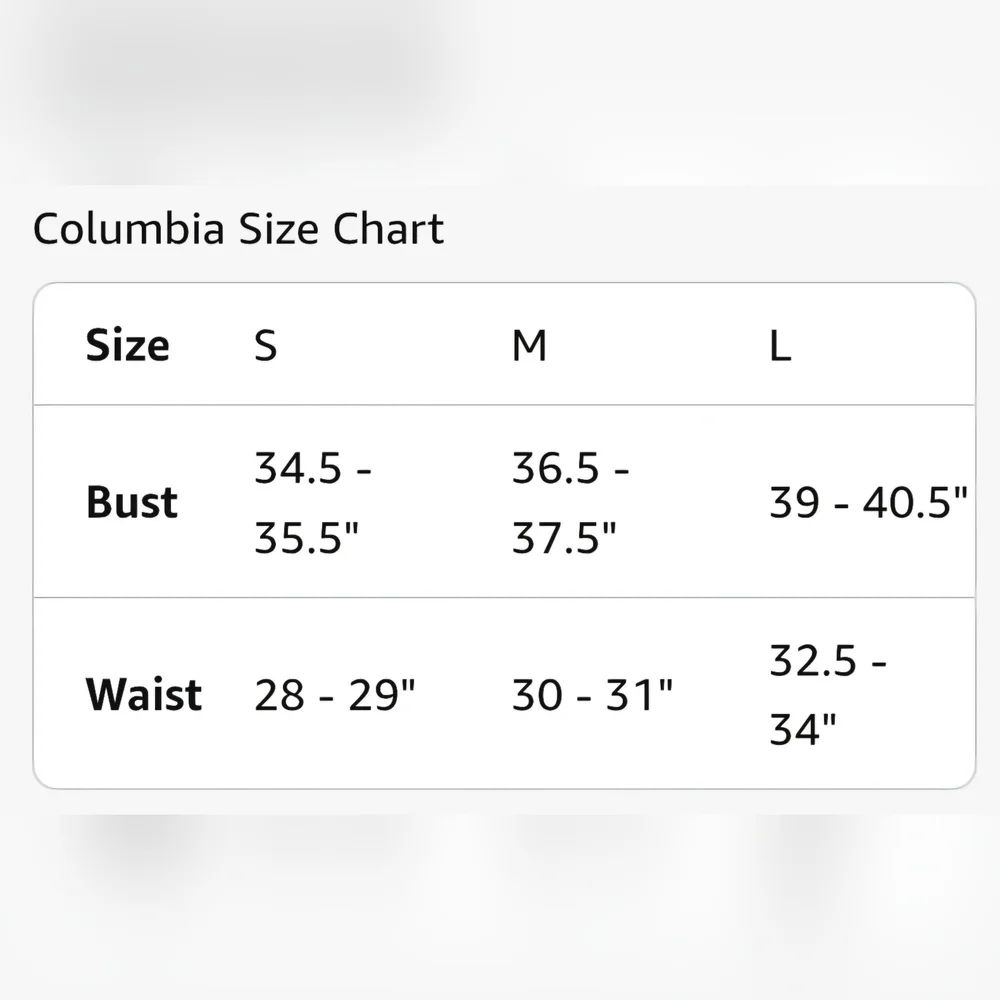Click the 30 - 31" waist measurement
Image resolution: width=1000 pixels, height=1000 pixels.
592,695
